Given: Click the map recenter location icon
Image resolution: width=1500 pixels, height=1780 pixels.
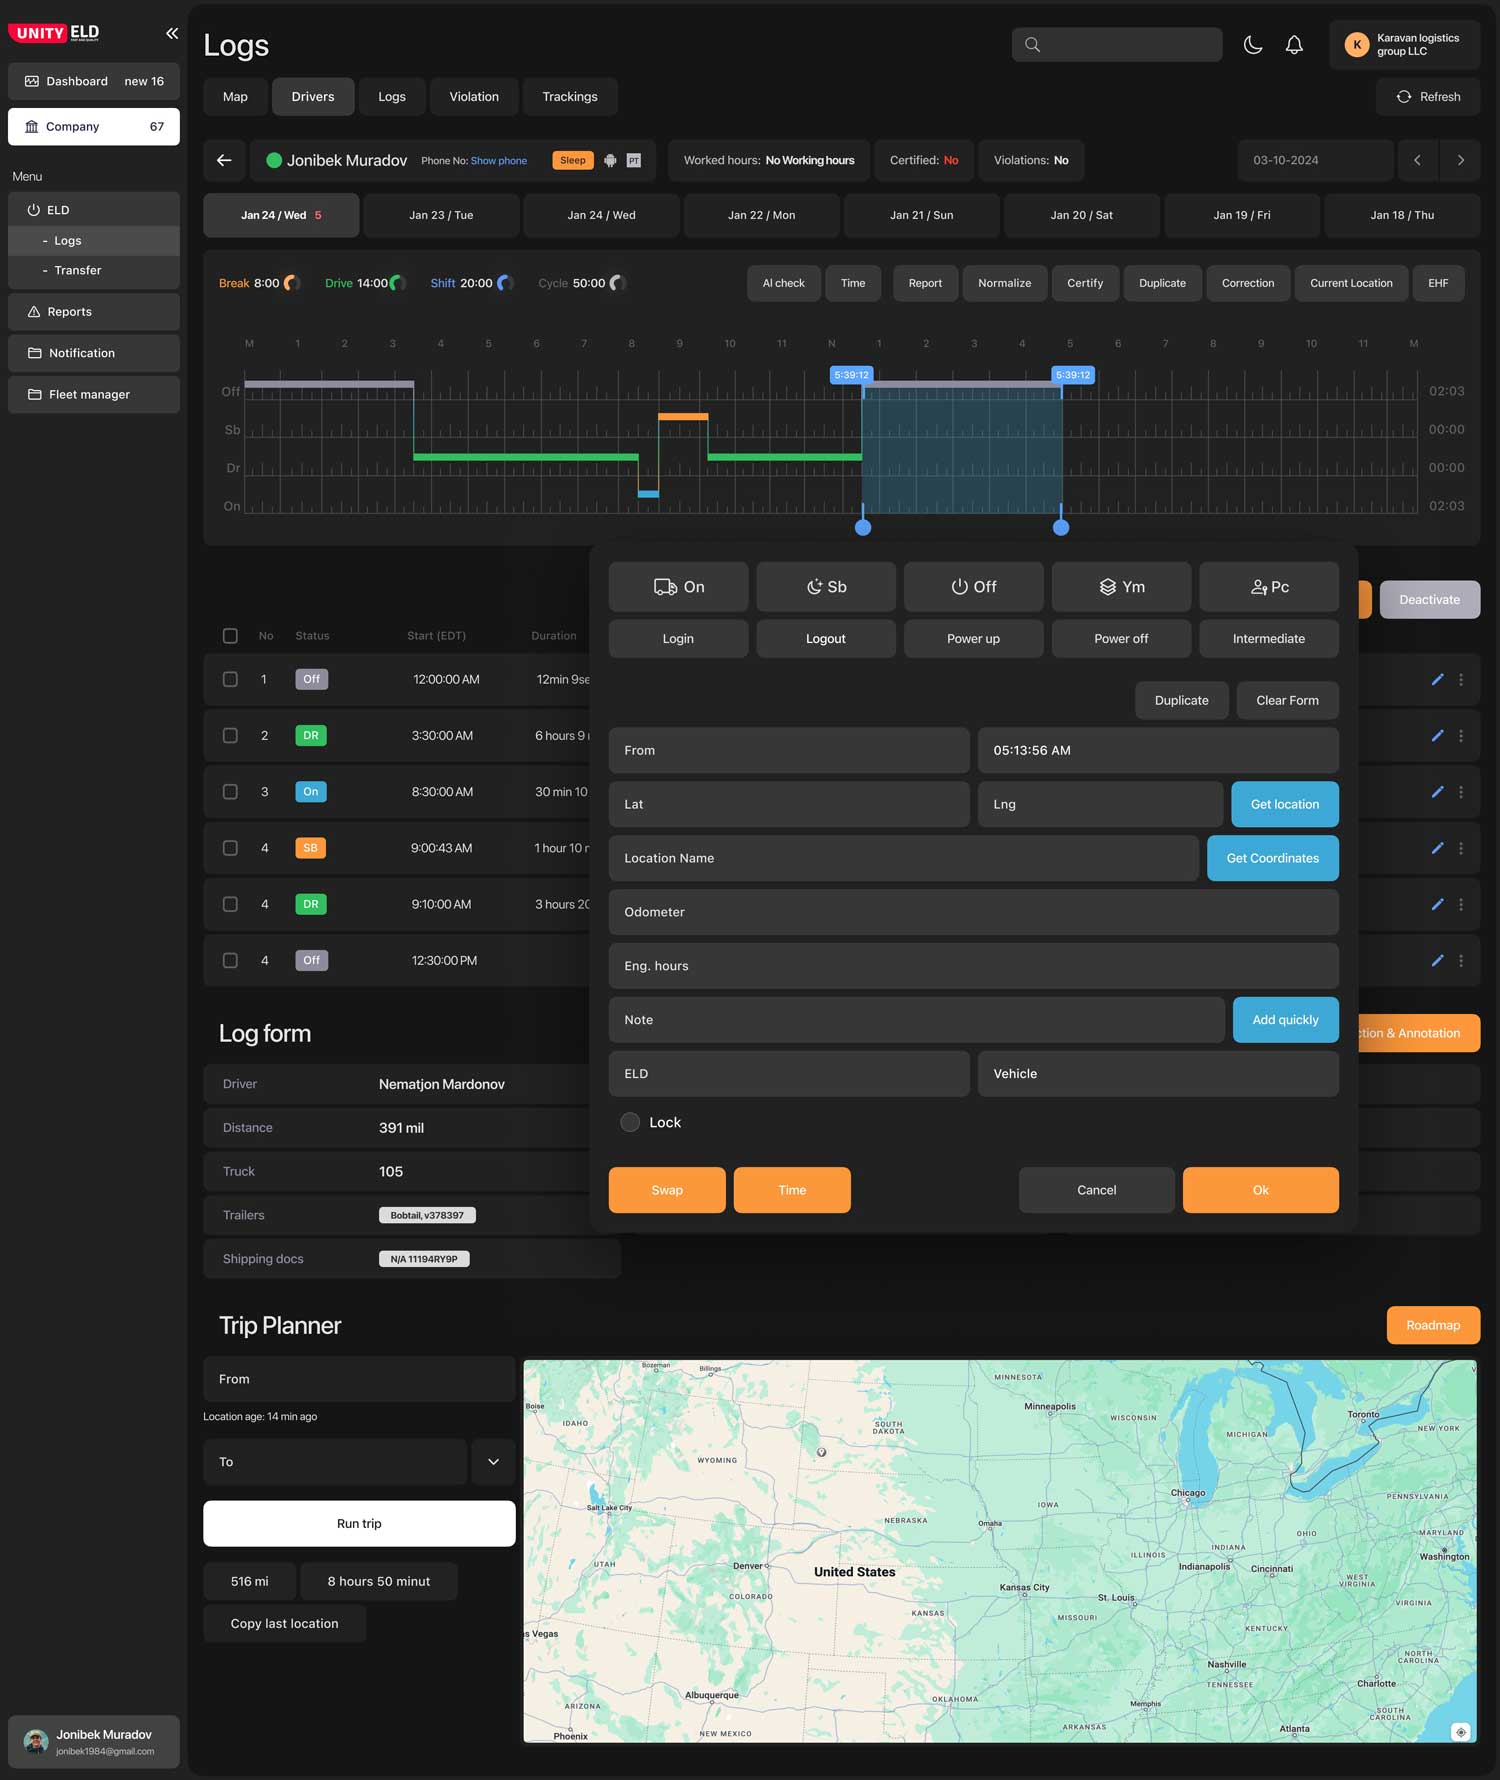Looking at the screenshot, I should [x=1460, y=1732].
